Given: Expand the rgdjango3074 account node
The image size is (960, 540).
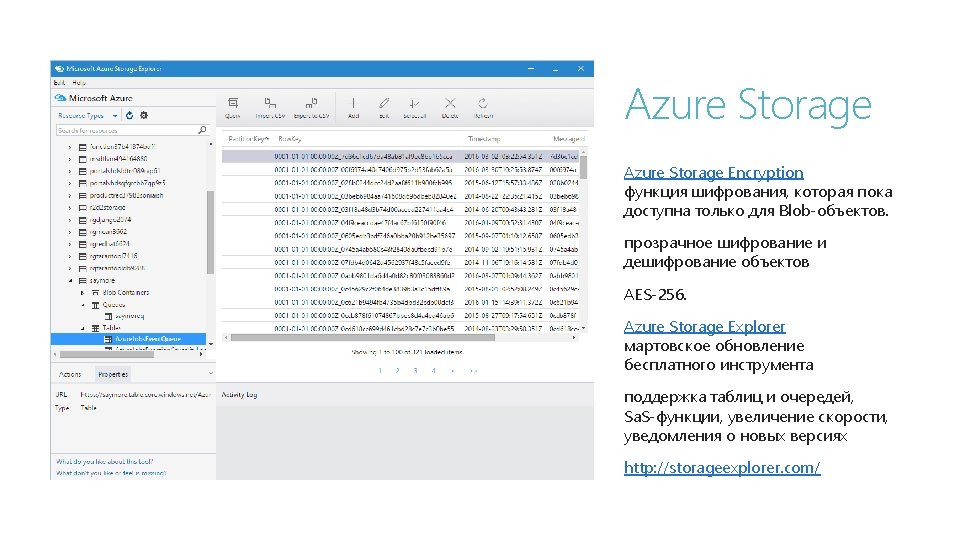Looking at the screenshot, I should click(x=70, y=220).
